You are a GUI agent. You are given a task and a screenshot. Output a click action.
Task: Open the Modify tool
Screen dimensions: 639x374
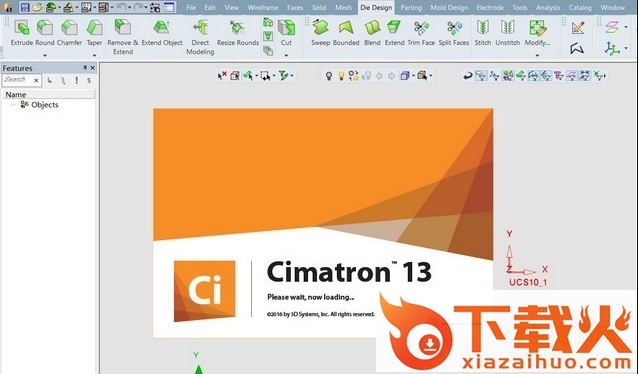(x=538, y=33)
